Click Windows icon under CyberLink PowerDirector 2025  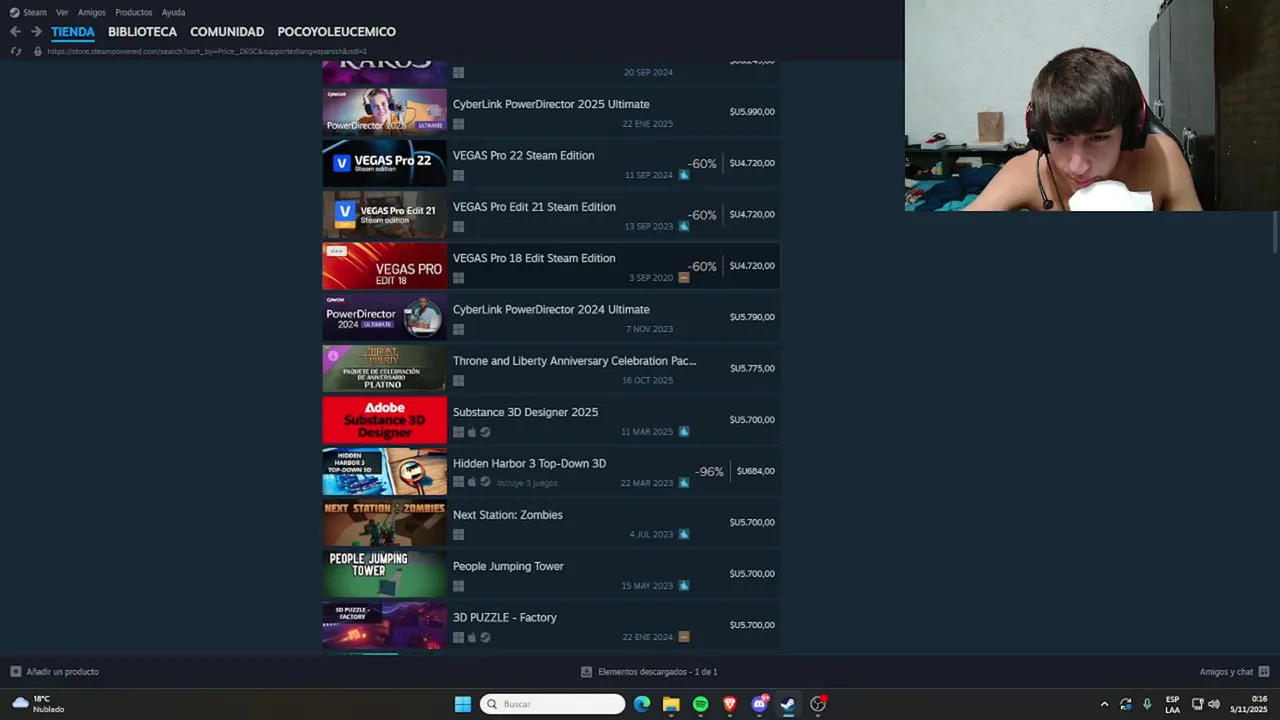(x=458, y=124)
